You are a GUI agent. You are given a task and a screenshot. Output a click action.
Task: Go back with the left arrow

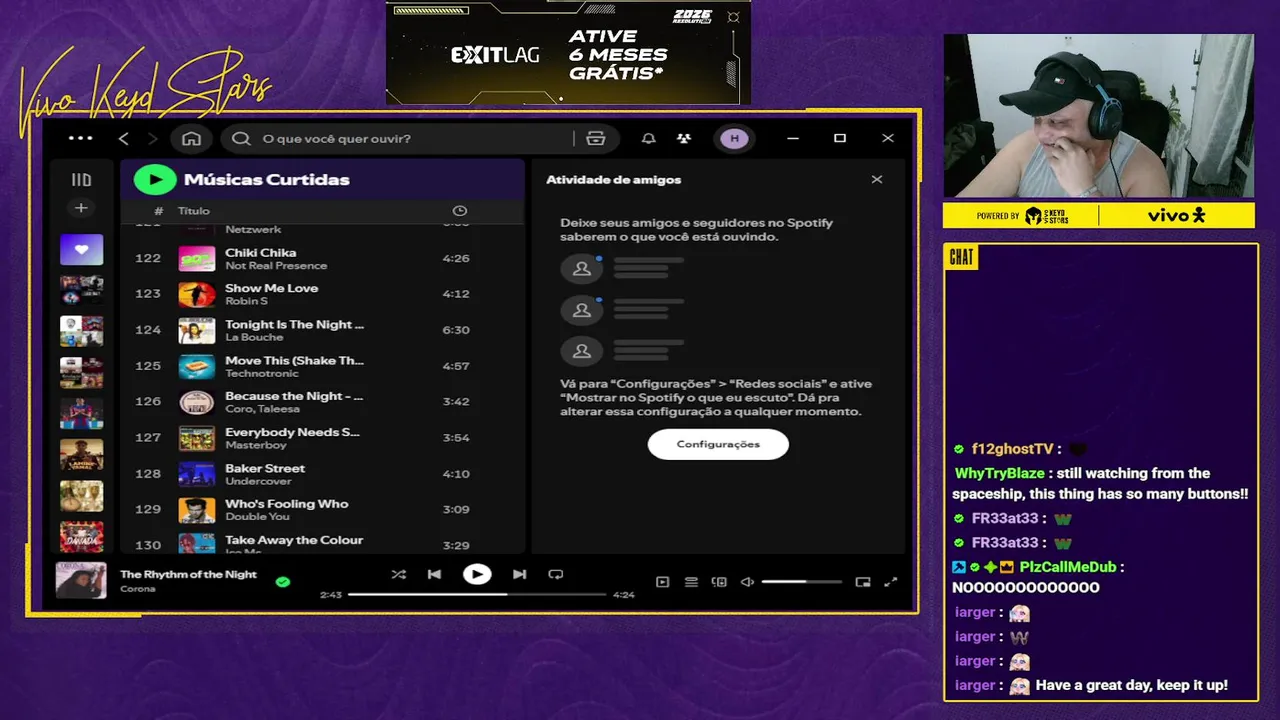click(x=123, y=138)
